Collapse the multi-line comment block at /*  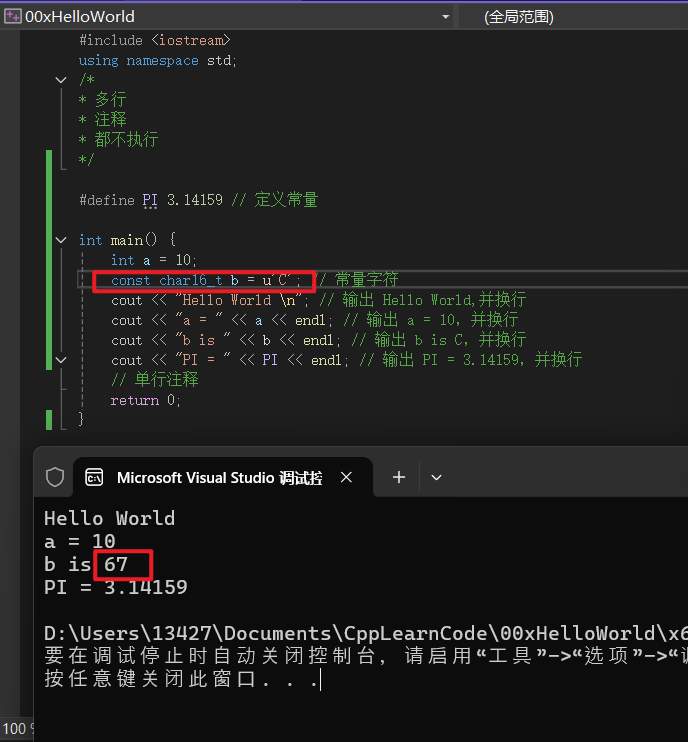coord(61,80)
